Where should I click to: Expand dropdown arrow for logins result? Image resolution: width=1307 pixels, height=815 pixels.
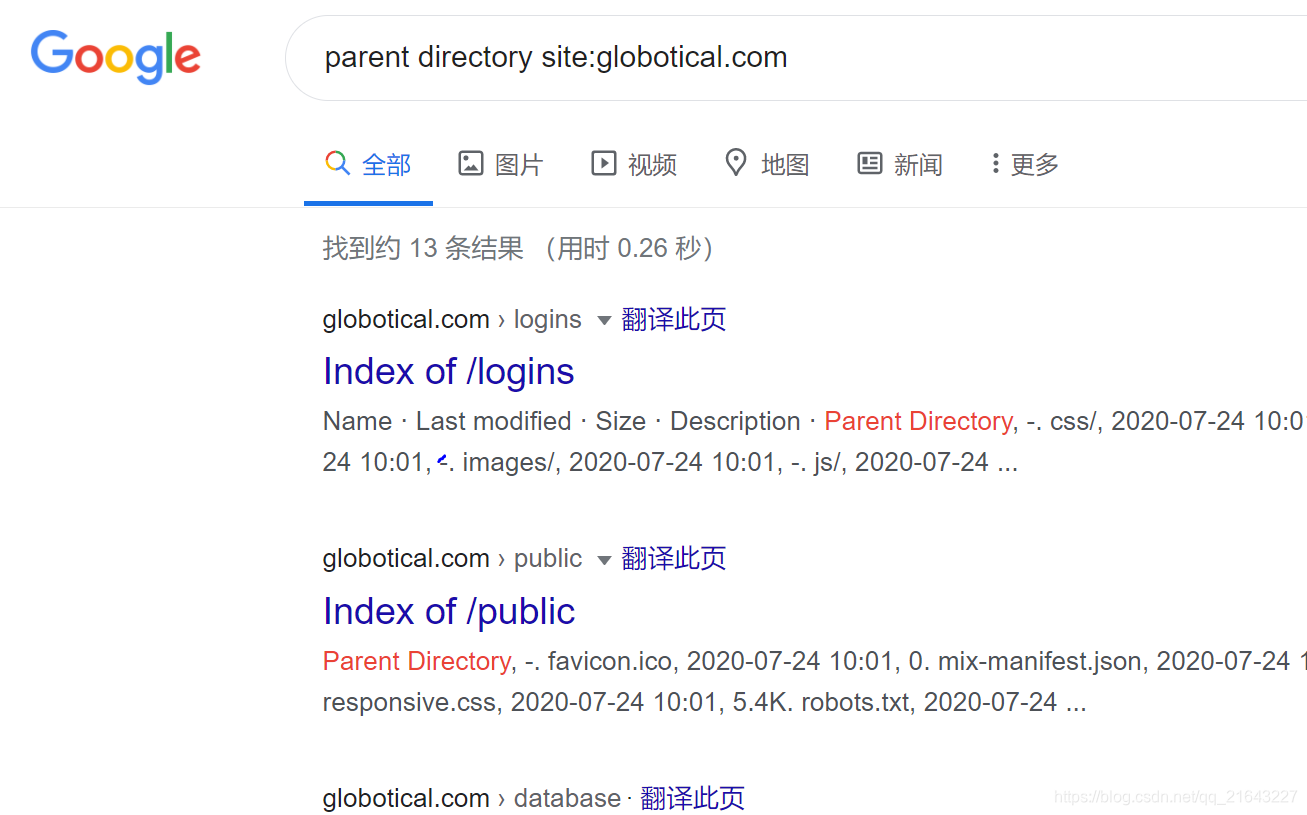604,321
